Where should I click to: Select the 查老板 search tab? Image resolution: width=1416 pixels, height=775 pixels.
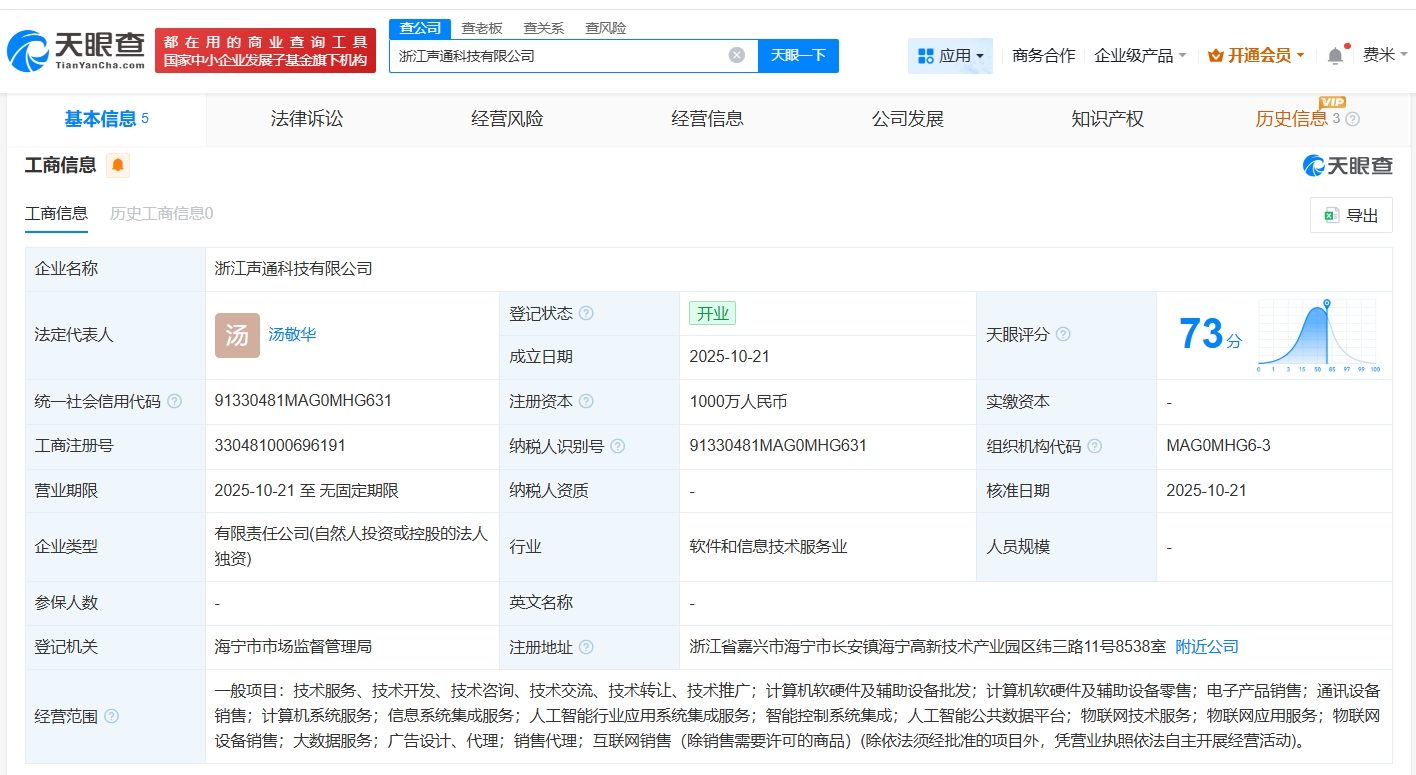[482, 28]
